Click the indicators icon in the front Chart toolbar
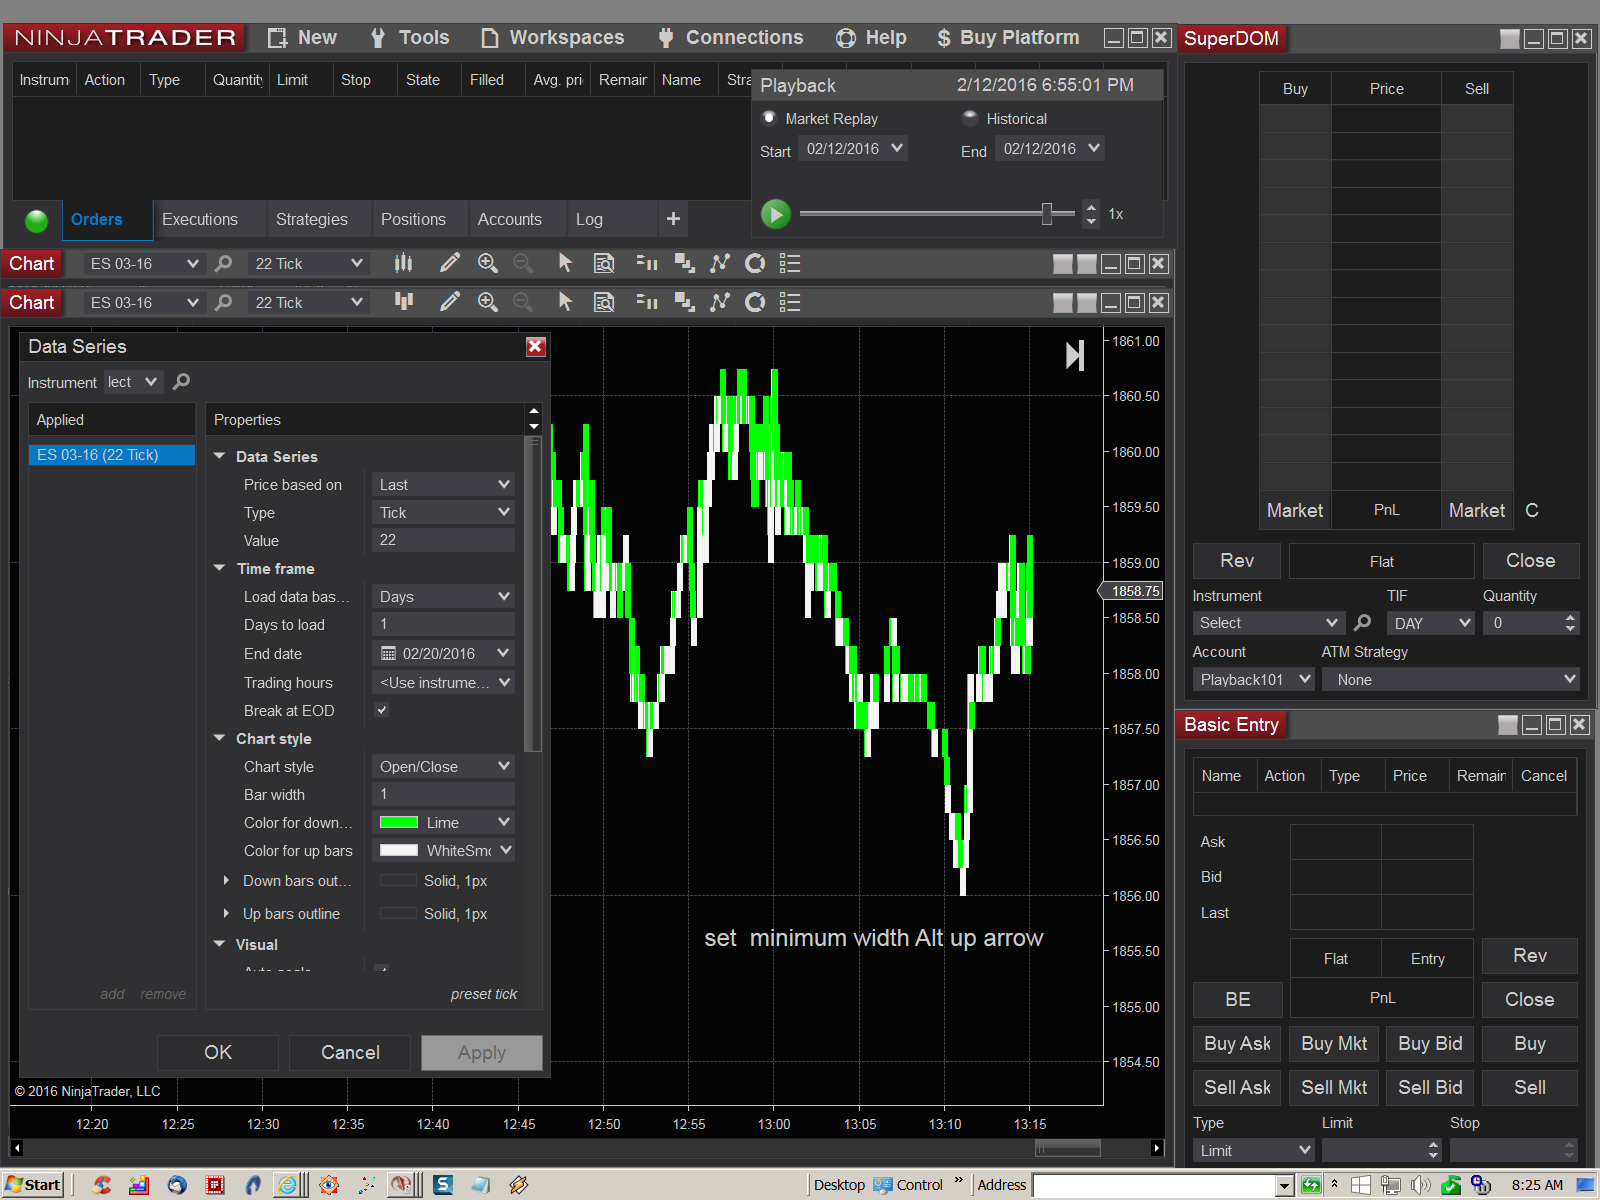This screenshot has width=1600, height=1200. click(x=720, y=302)
